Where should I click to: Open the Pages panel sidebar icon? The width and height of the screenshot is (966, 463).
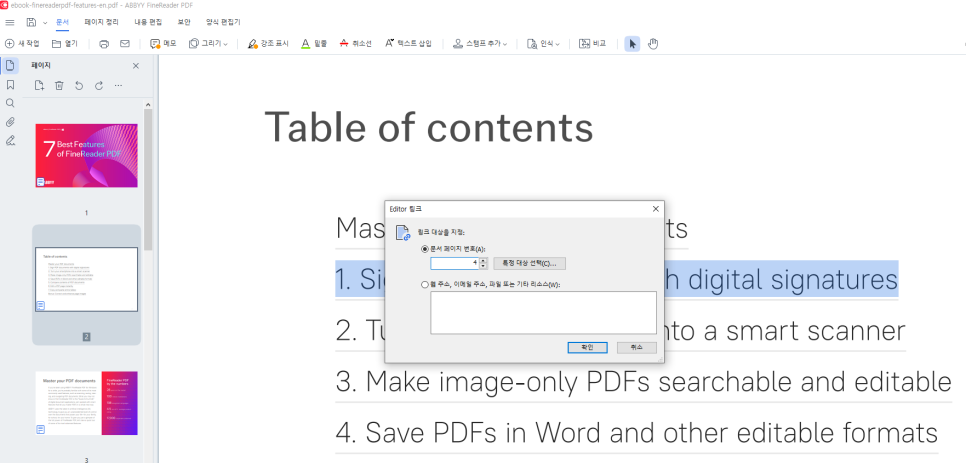pyautogui.click(x=10, y=66)
